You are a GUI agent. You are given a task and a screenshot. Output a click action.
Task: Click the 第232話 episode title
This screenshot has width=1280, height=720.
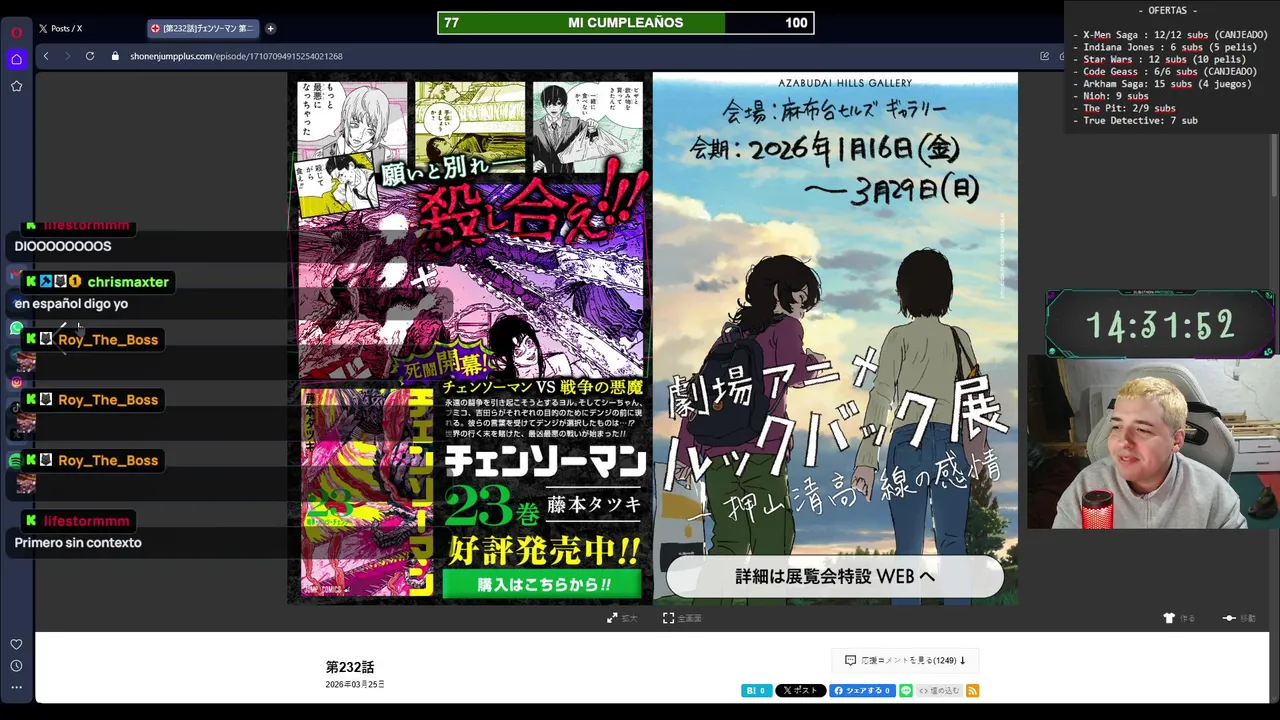pyautogui.click(x=350, y=667)
